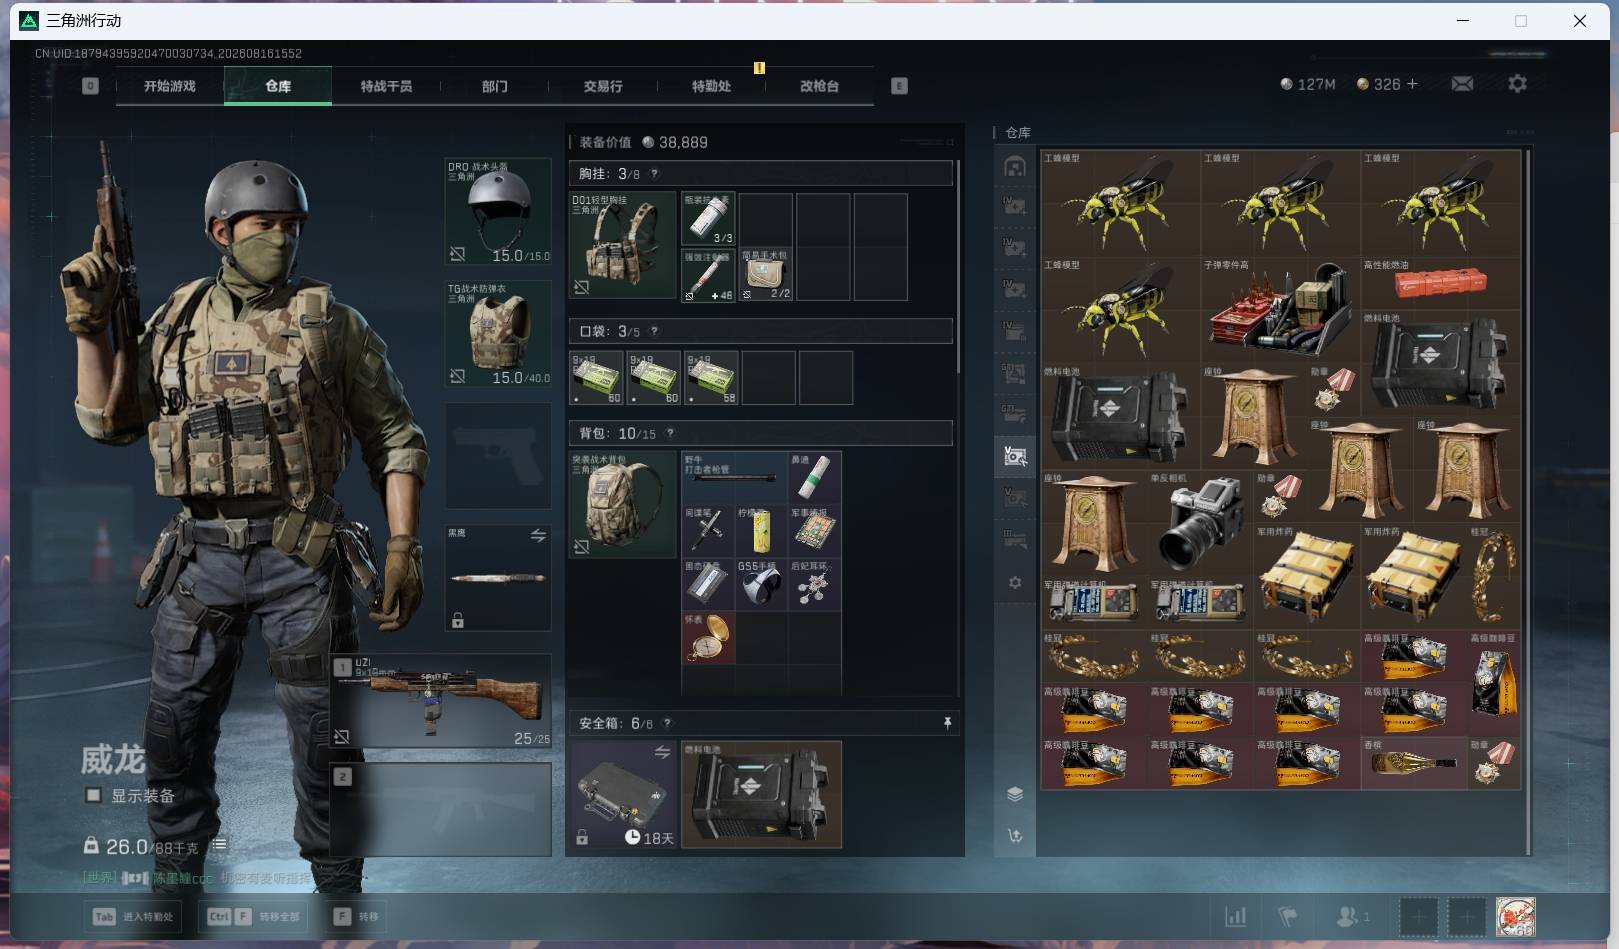Toggle the 安全箱 pin icon

click(x=947, y=723)
